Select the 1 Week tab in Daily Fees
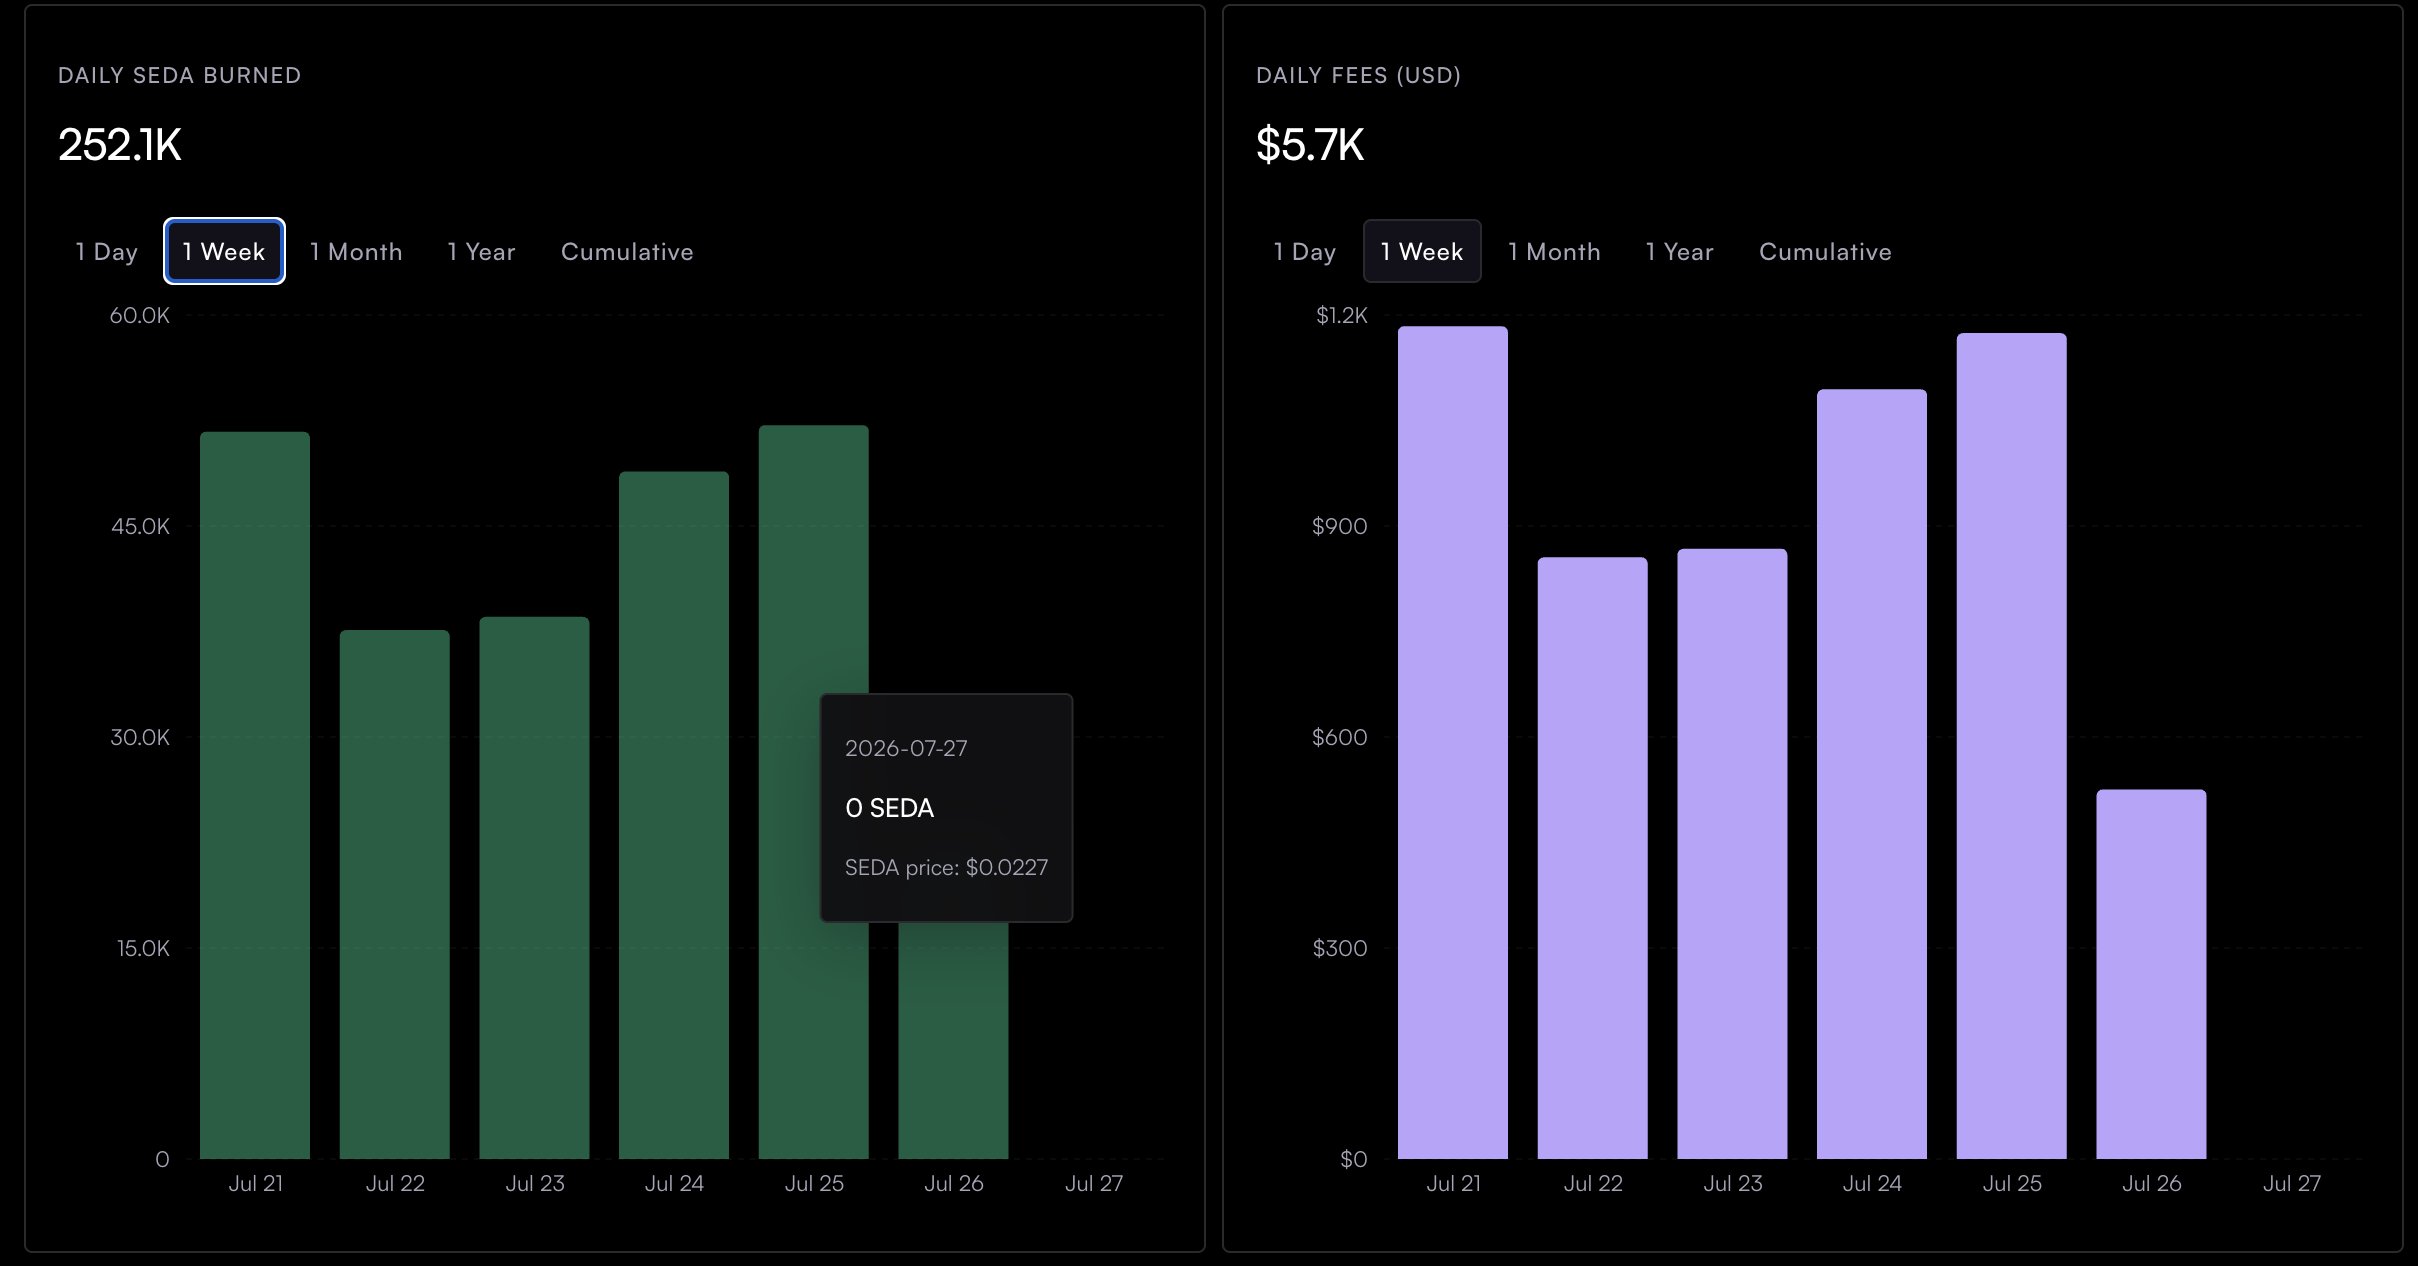This screenshot has height=1266, width=2418. [1422, 251]
